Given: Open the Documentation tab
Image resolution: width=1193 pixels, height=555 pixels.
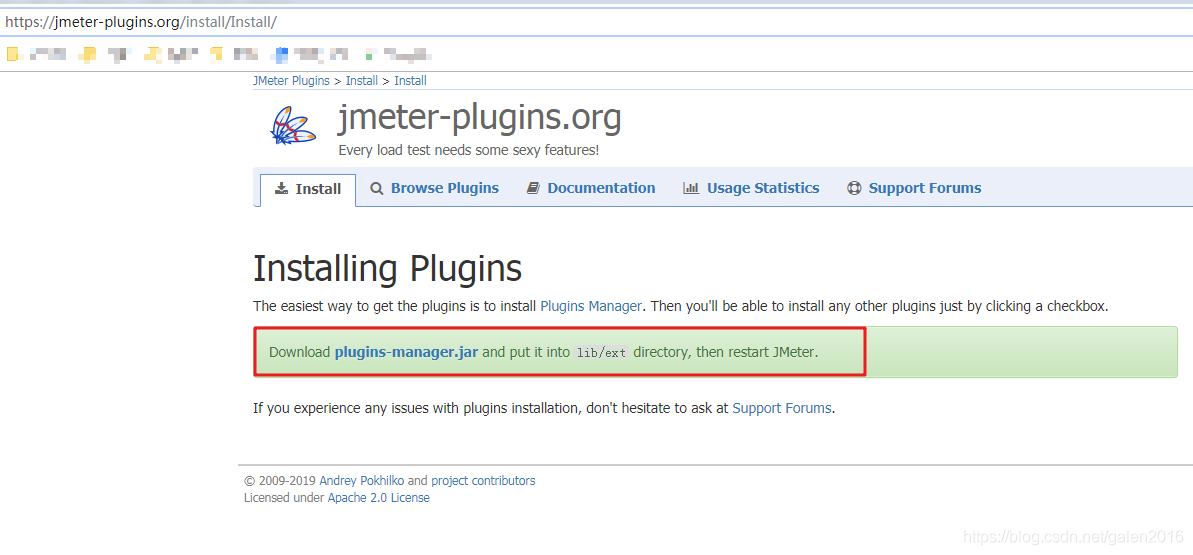Looking at the screenshot, I should [x=591, y=188].
